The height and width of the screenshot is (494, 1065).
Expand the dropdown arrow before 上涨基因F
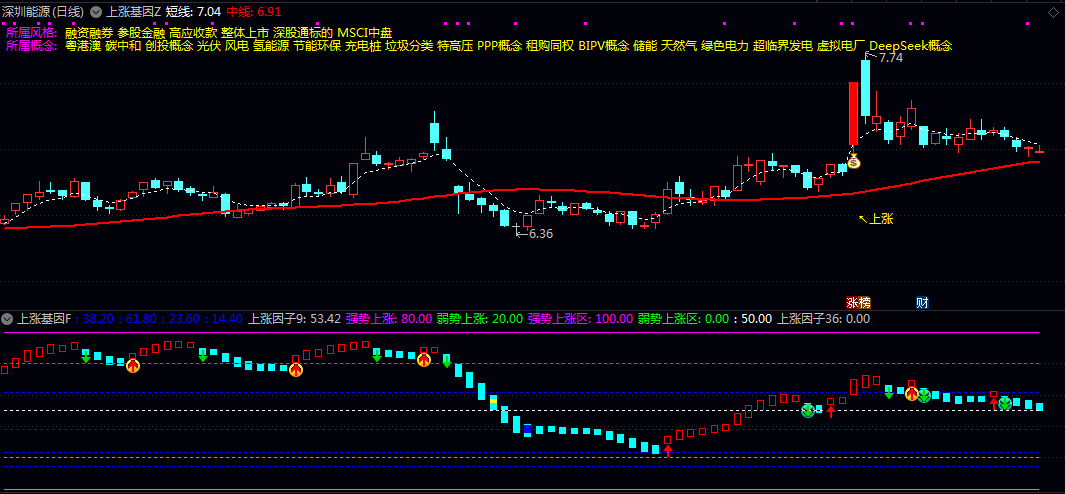click(7, 319)
